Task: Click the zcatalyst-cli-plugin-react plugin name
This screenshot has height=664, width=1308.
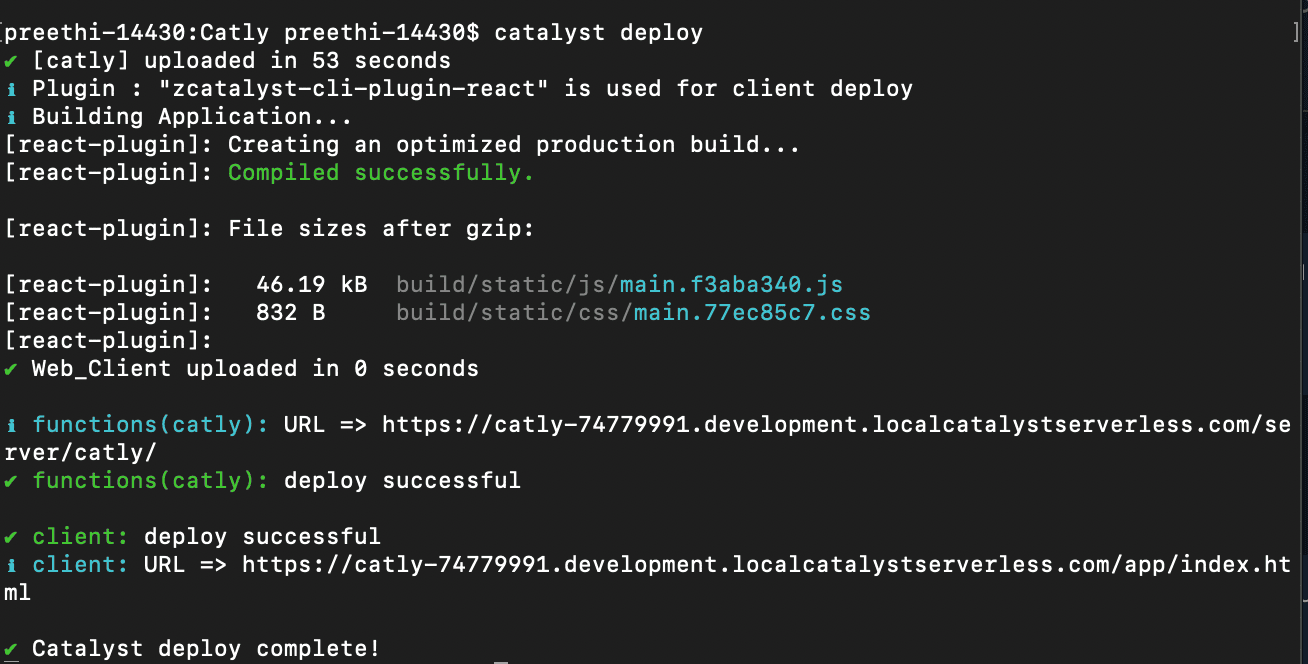Action: (x=354, y=89)
